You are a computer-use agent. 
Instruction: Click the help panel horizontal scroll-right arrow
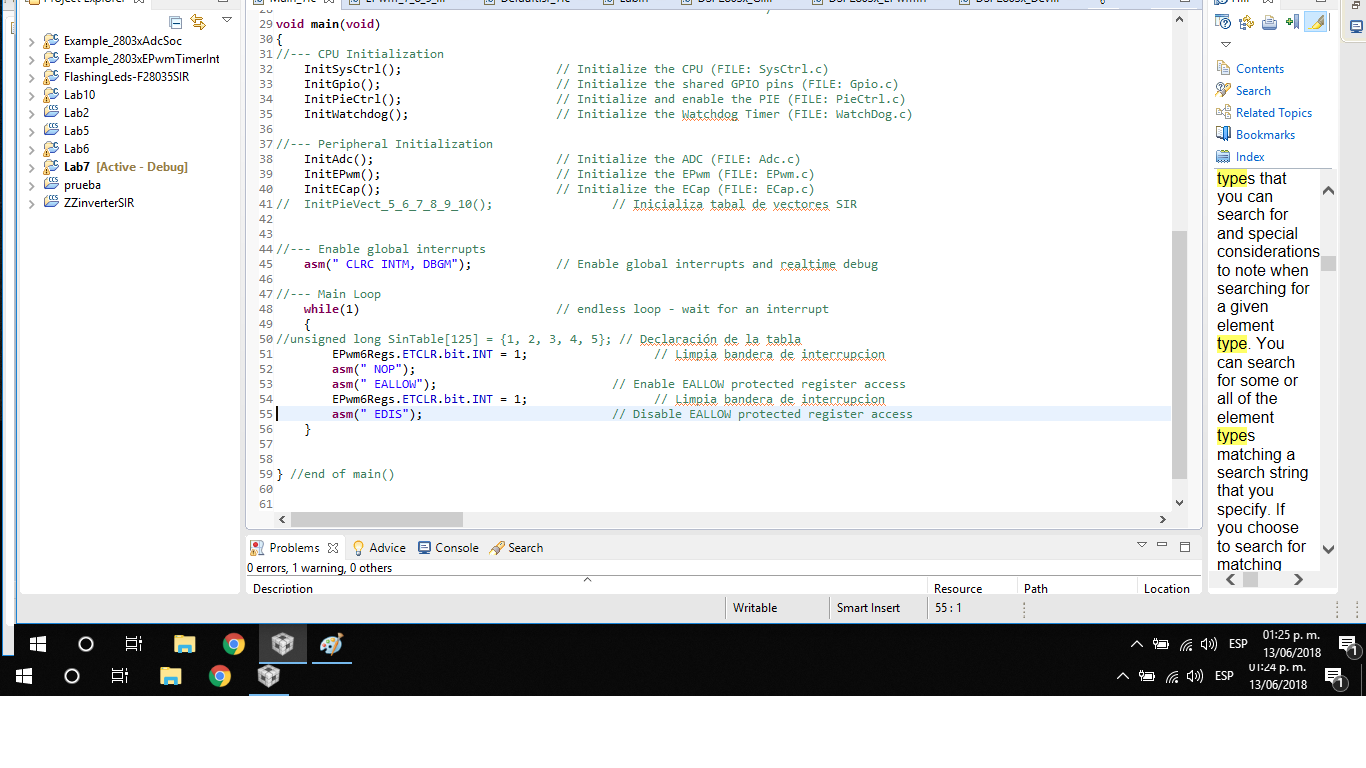tap(1298, 579)
